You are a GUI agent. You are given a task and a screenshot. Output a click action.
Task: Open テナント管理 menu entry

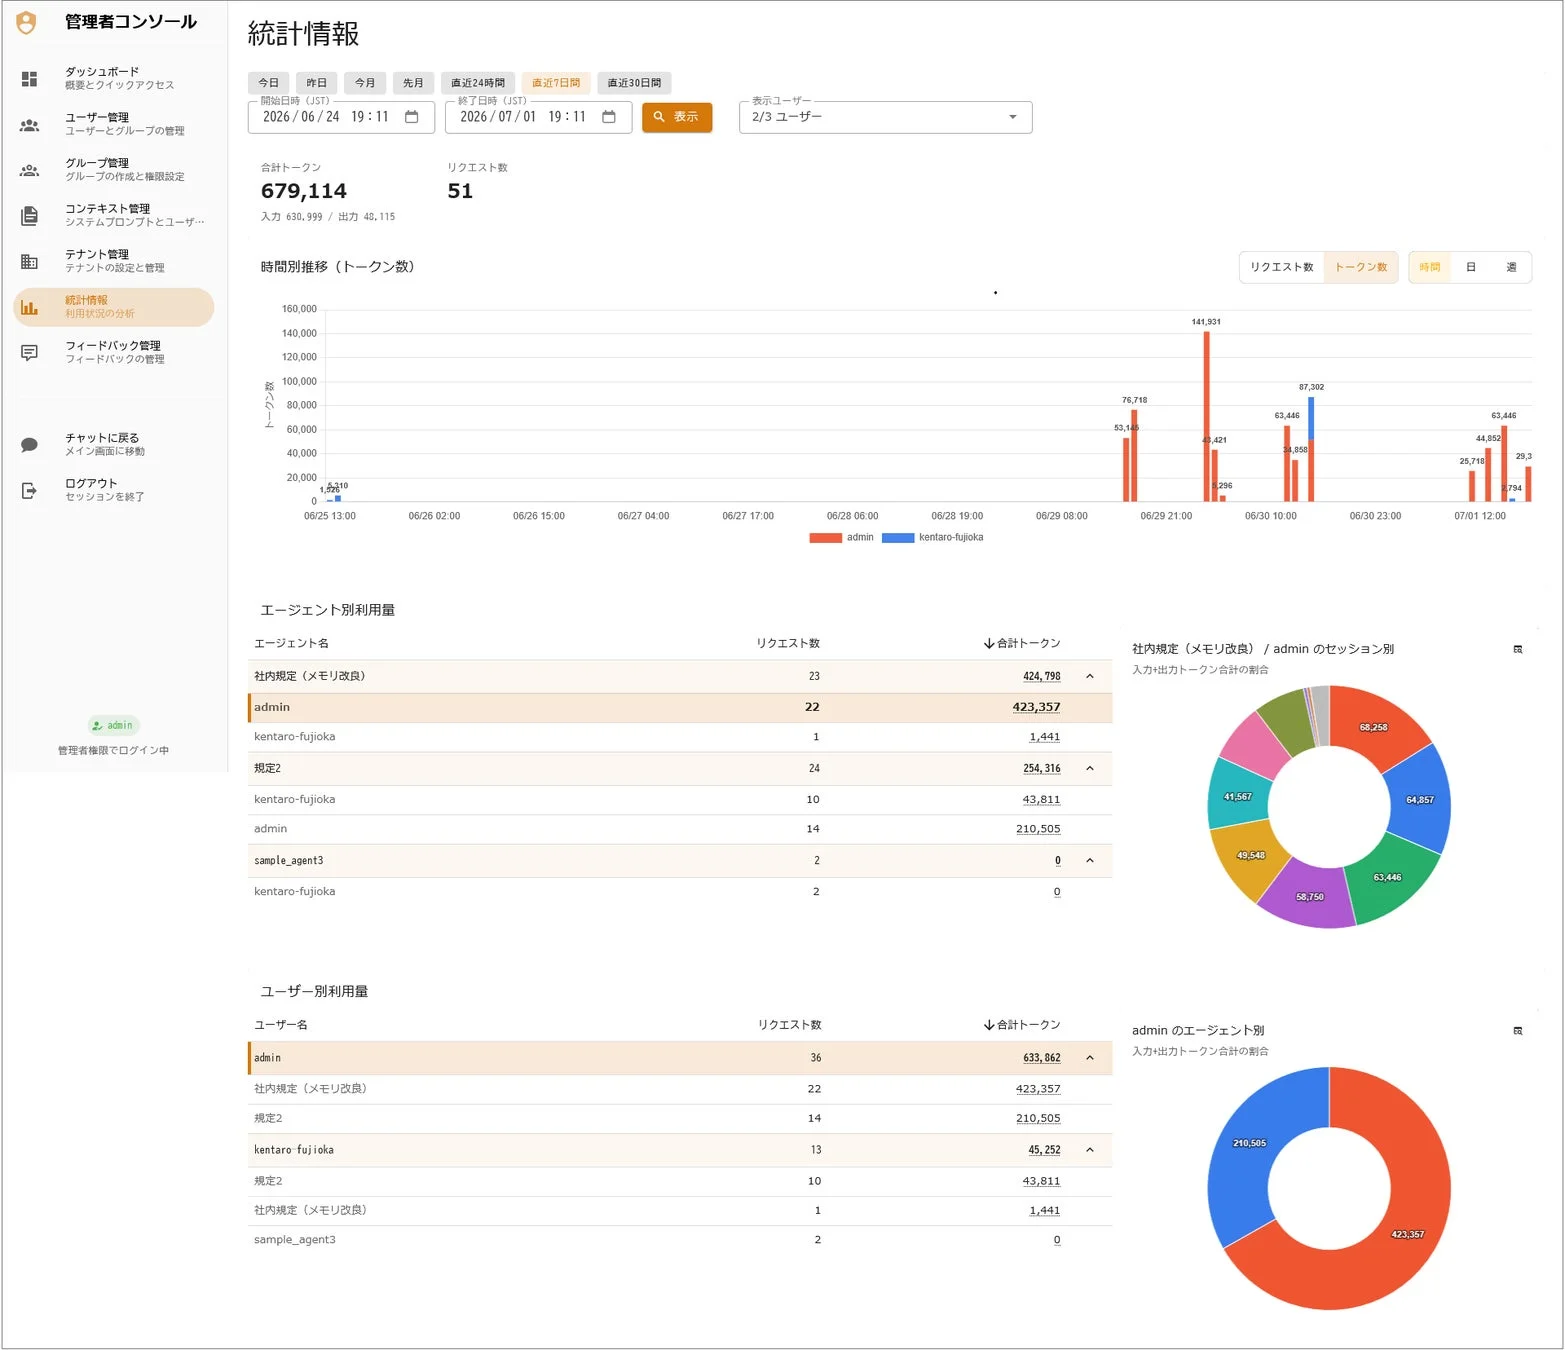coord(114,261)
